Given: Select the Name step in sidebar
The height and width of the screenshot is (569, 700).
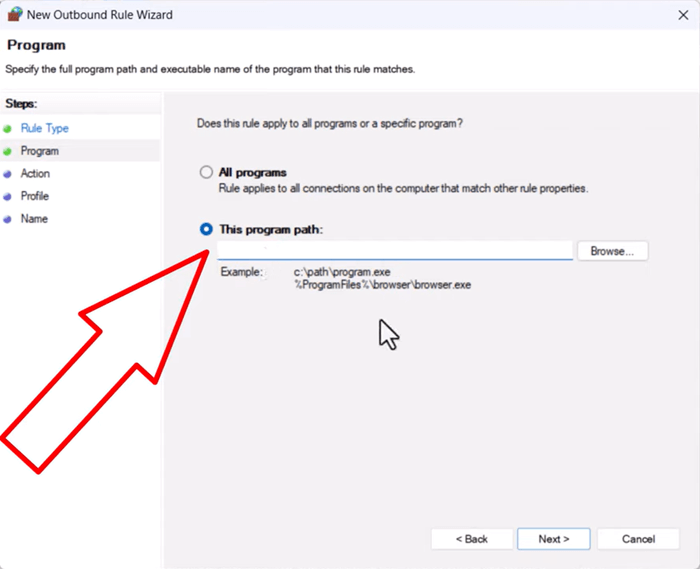Looking at the screenshot, I should click(x=34, y=219).
